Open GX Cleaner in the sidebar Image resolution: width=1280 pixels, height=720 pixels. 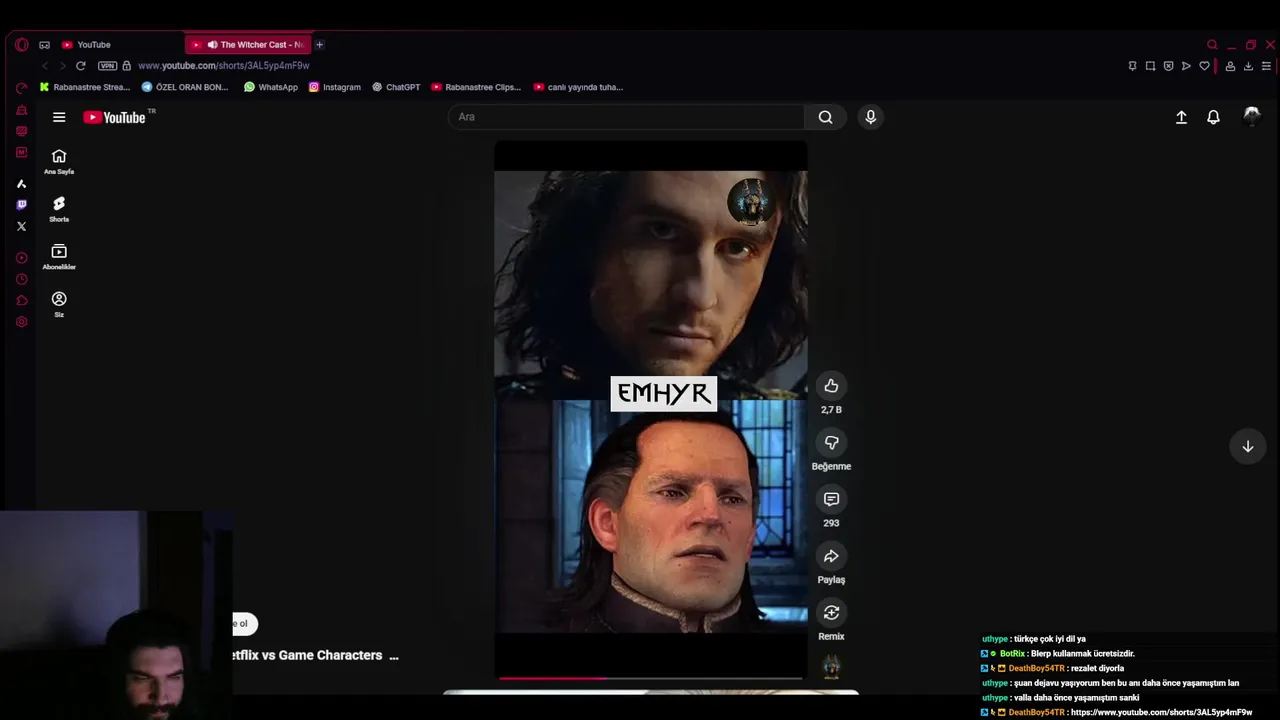pyautogui.click(x=21, y=109)
